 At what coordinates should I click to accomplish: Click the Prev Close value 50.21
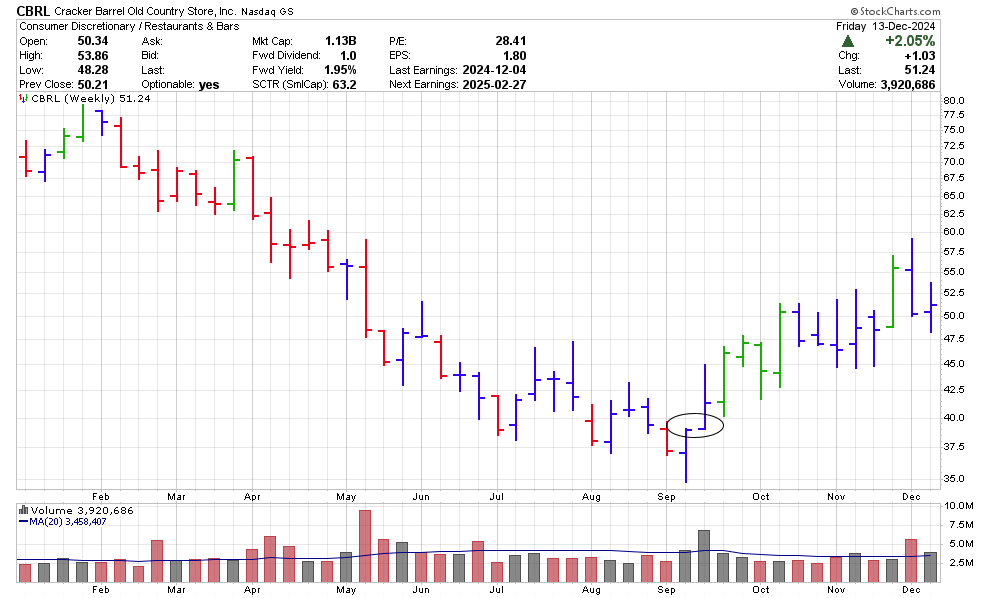[x=93, y=85]
